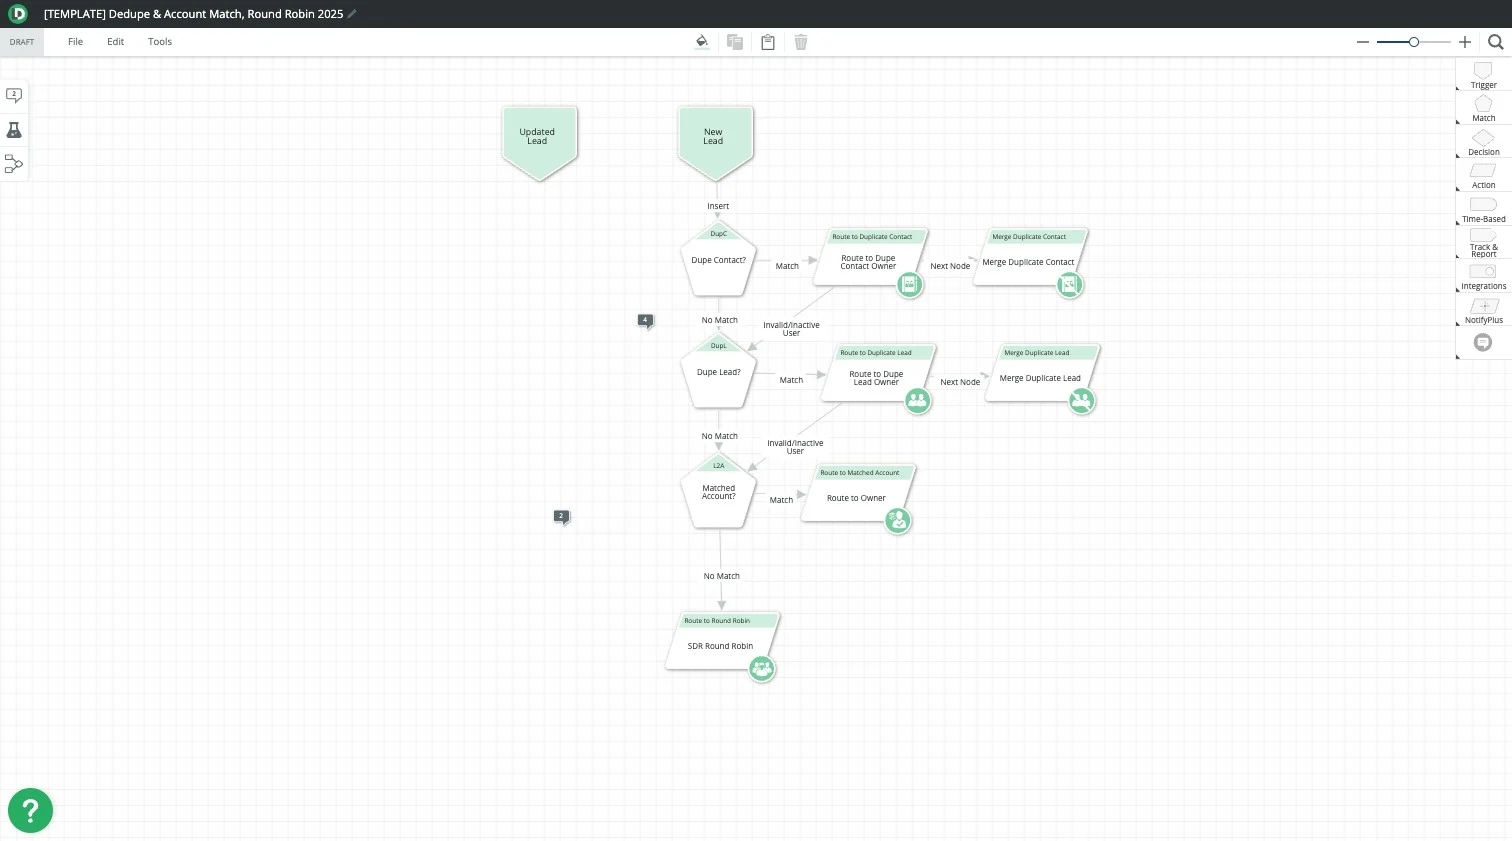Expand the Match node palette

point(1483,108)
